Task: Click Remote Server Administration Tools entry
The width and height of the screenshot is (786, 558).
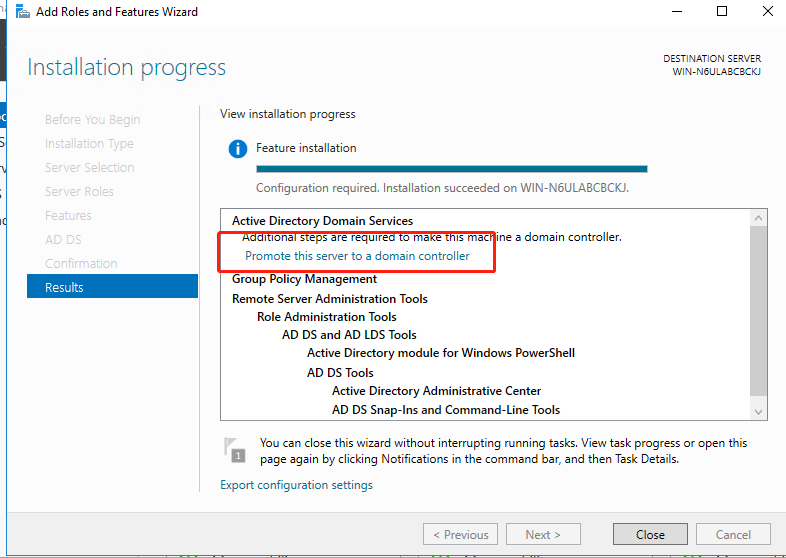Action: click(329, 299)
